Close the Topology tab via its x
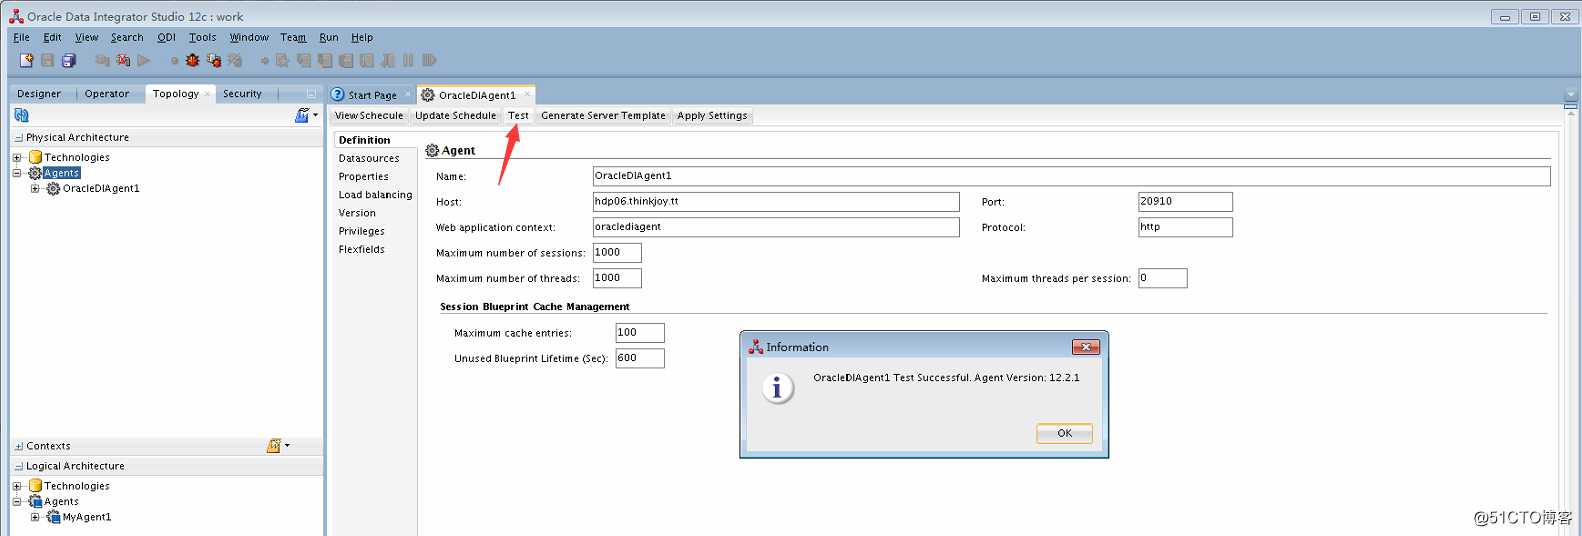This screenshot has width=1582, height=536. (x=207, y=94)
